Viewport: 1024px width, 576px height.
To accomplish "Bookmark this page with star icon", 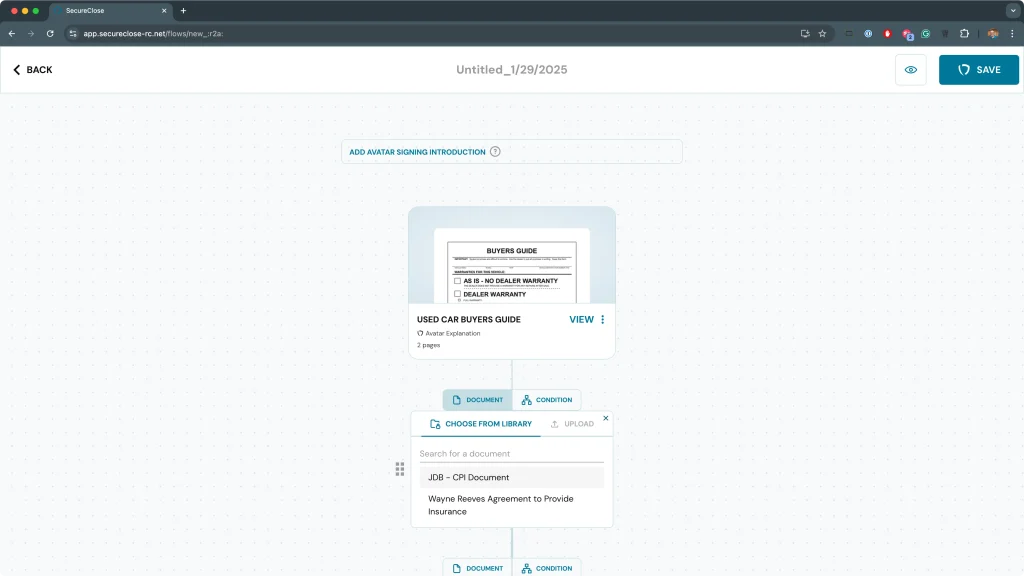I will coord(822,33).
